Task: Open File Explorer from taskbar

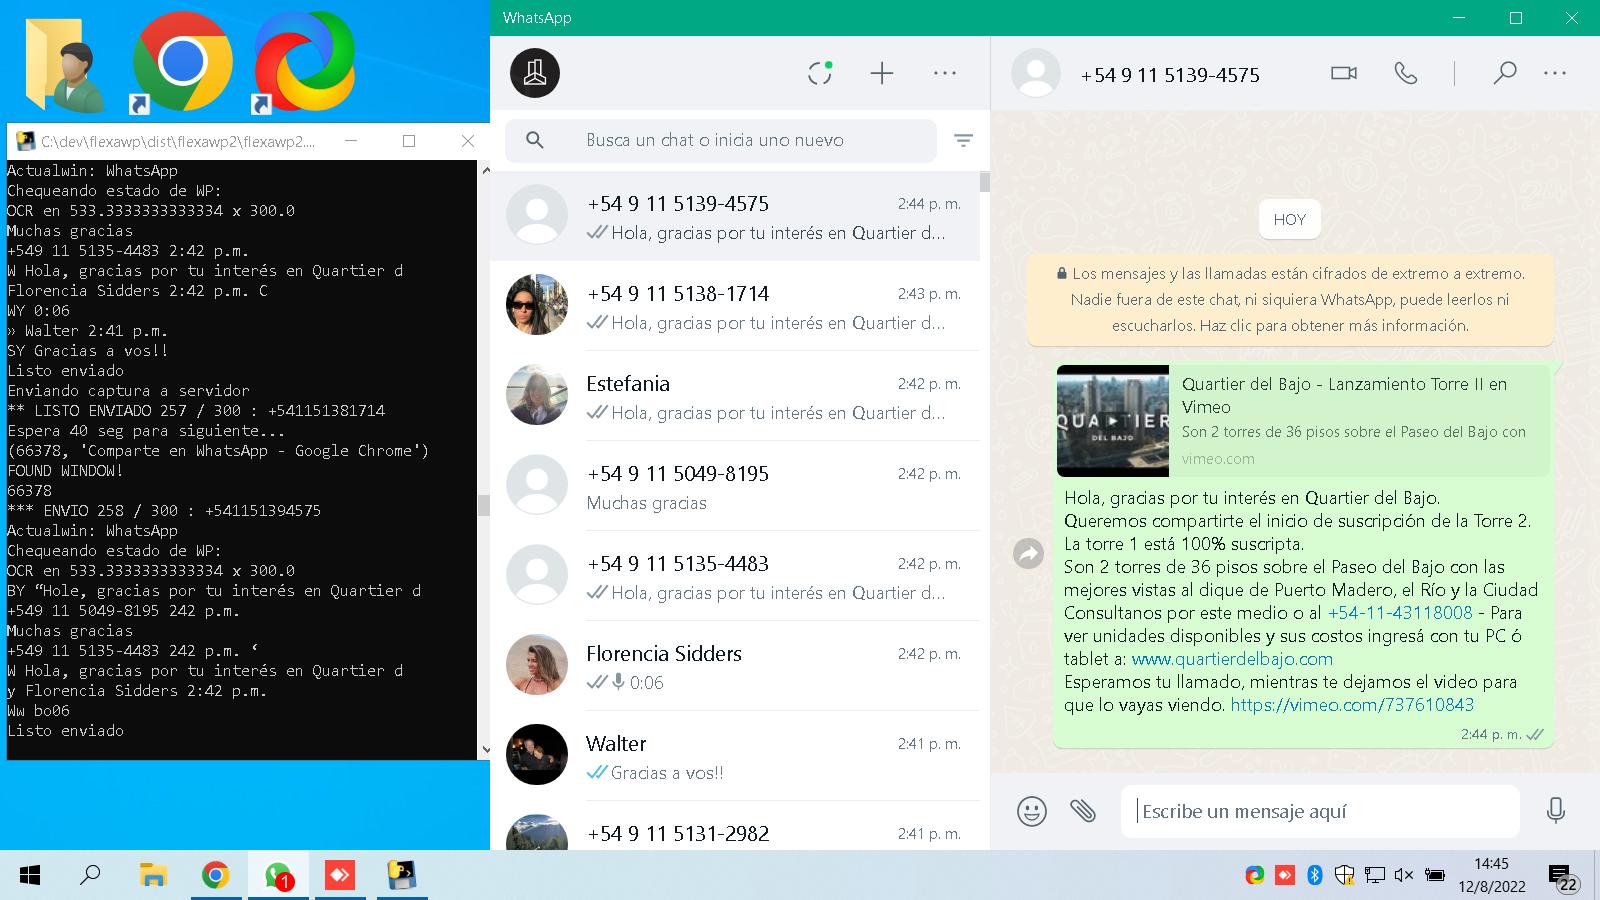Action: click(x=153, y=876)
